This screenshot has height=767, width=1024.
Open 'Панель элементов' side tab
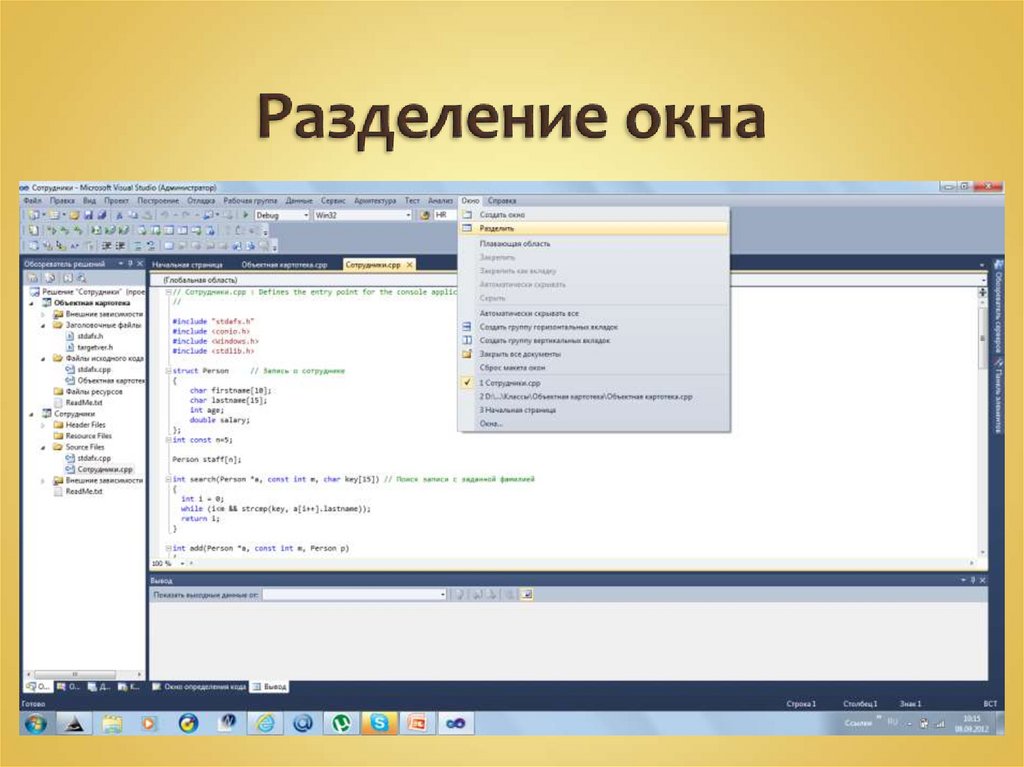998,397
